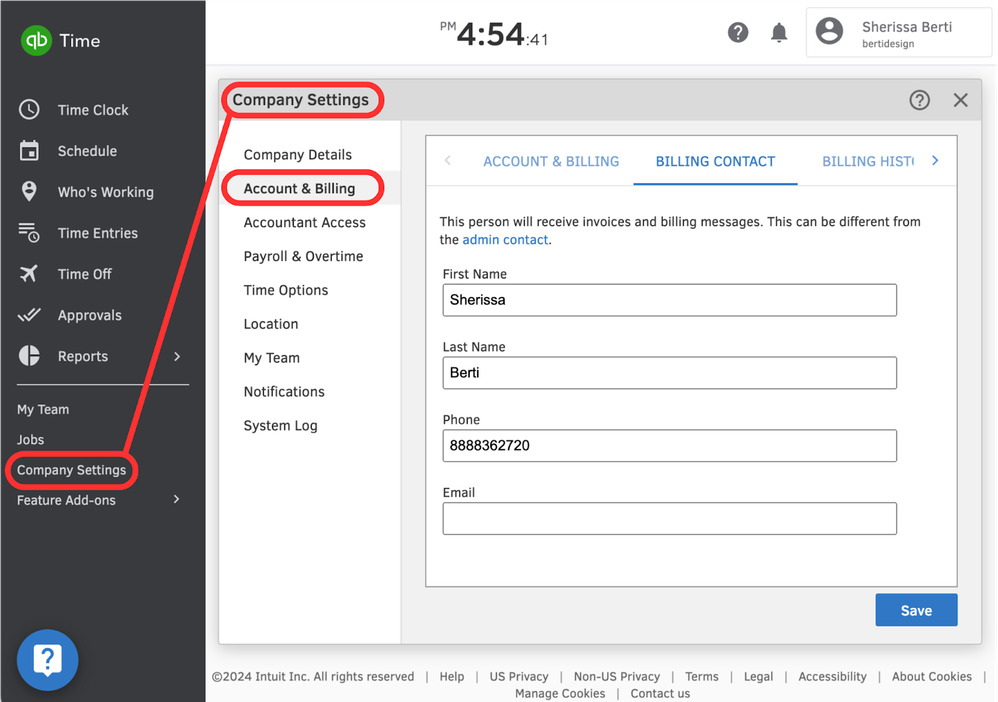Open My Team in left sidebar
Viewport: 998px width, 702px height.
point(43,409)
